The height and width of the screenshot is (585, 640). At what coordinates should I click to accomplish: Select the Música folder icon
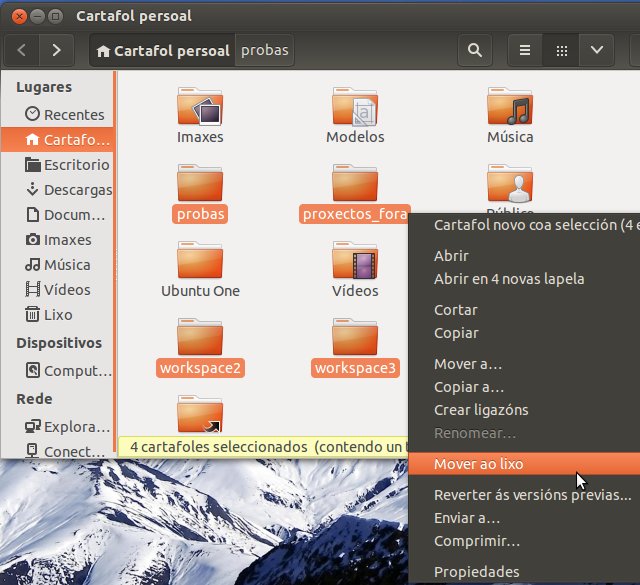tap(510, 106)
